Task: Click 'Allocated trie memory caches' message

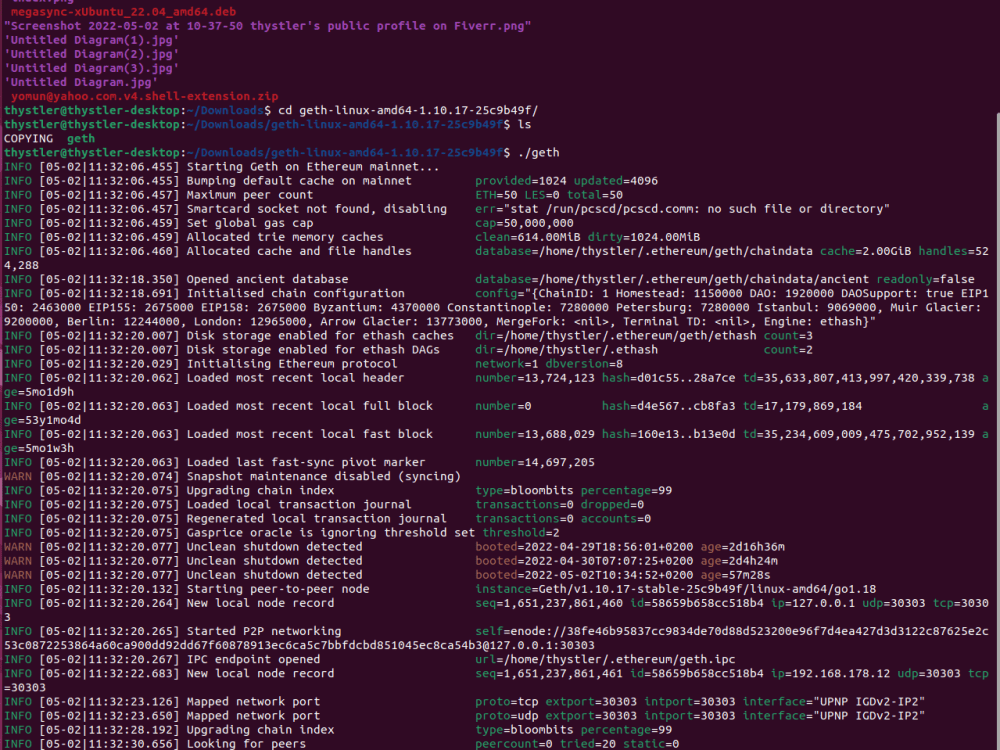Action: (x=284, y=237)
